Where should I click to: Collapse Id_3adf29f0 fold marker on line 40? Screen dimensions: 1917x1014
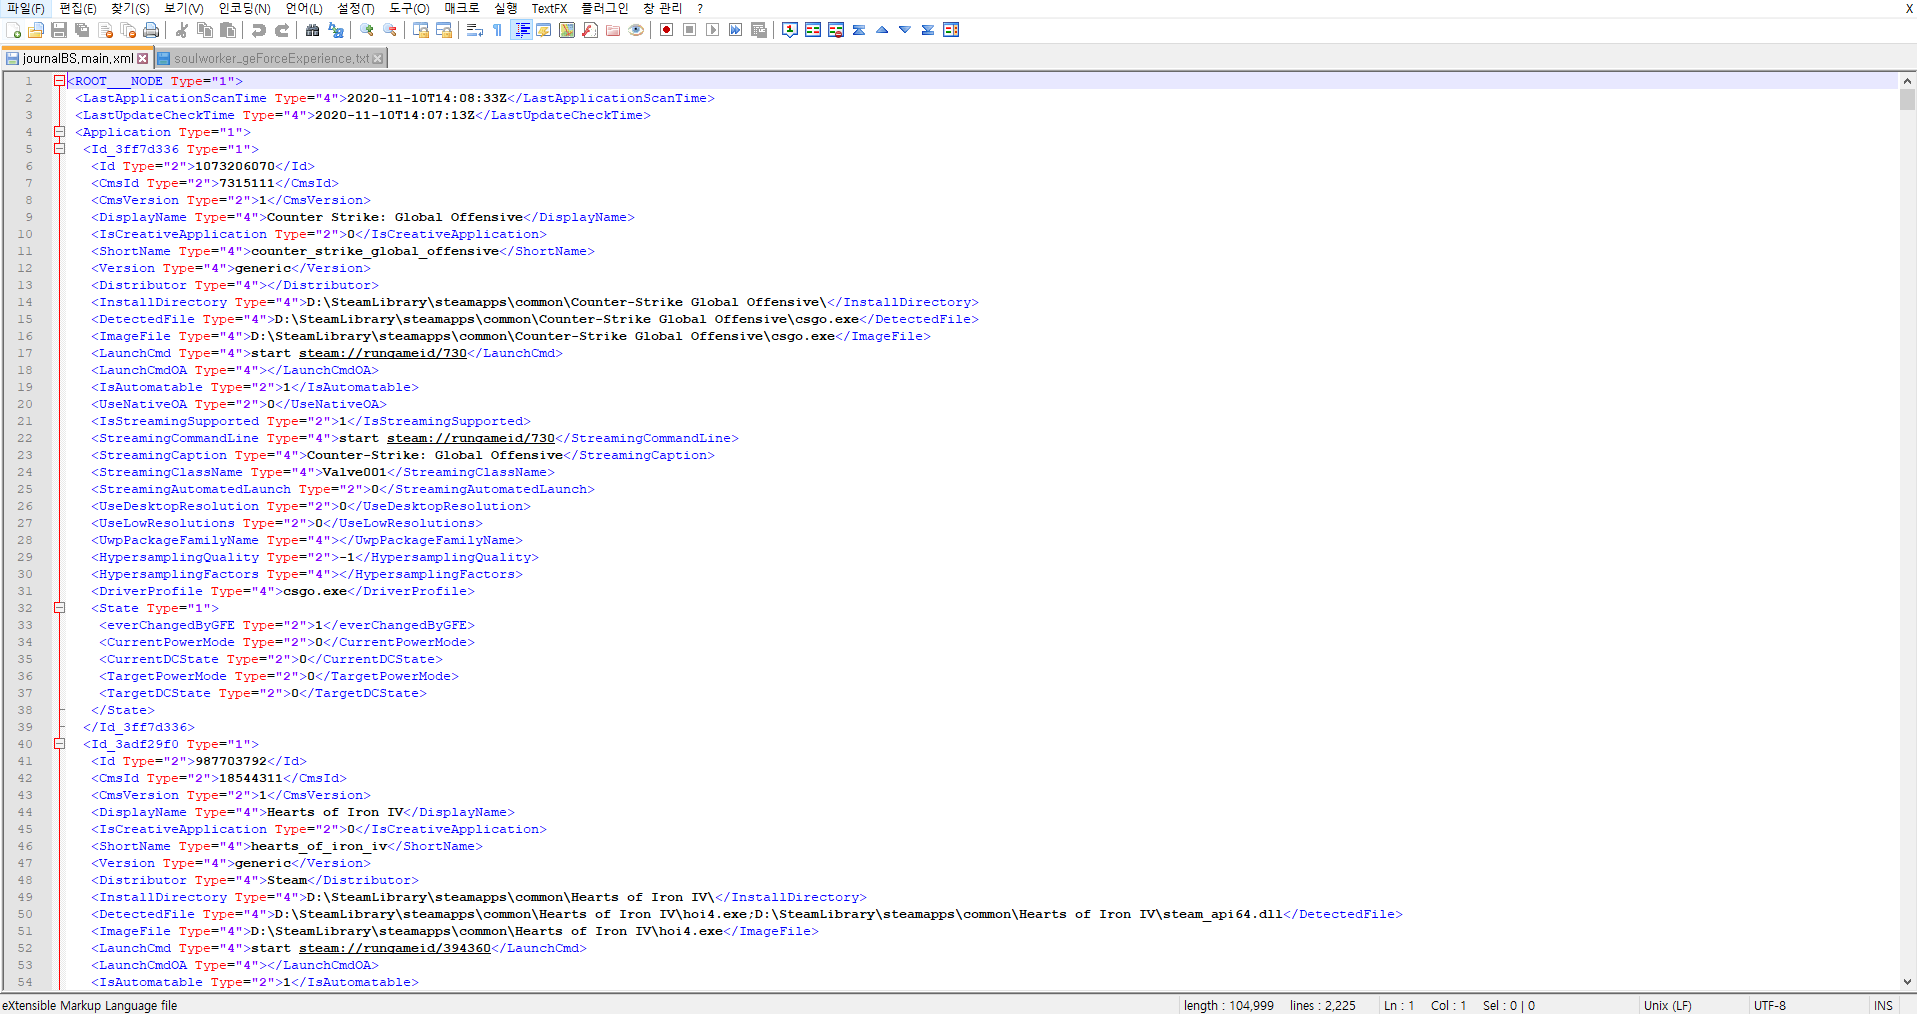pyautogui.click(x=59, y=744)
